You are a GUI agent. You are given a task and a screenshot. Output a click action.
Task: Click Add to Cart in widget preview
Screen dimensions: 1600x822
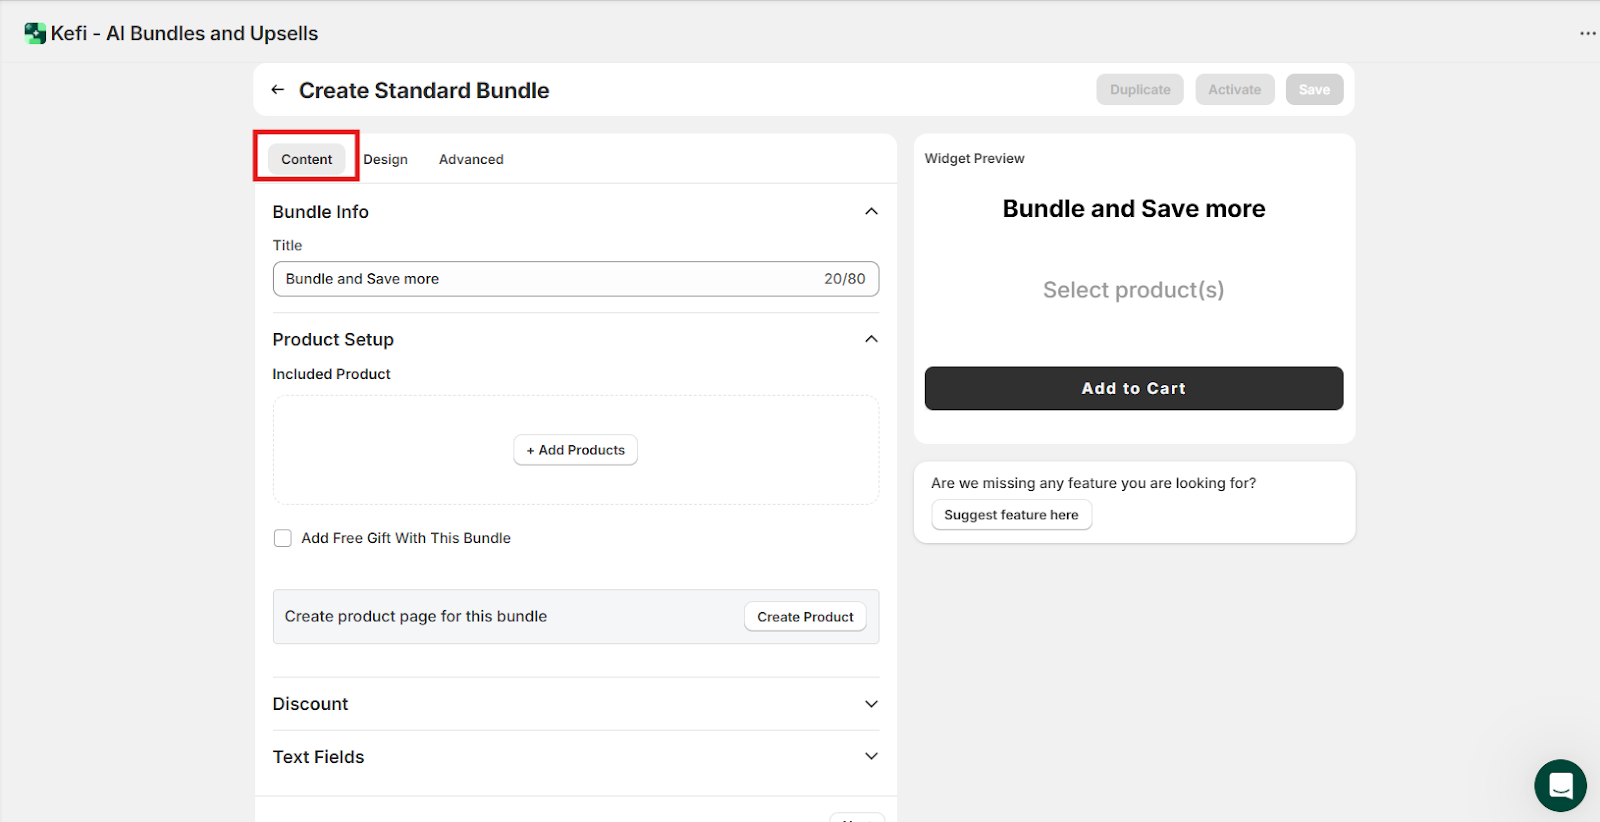pos(1133,388)
